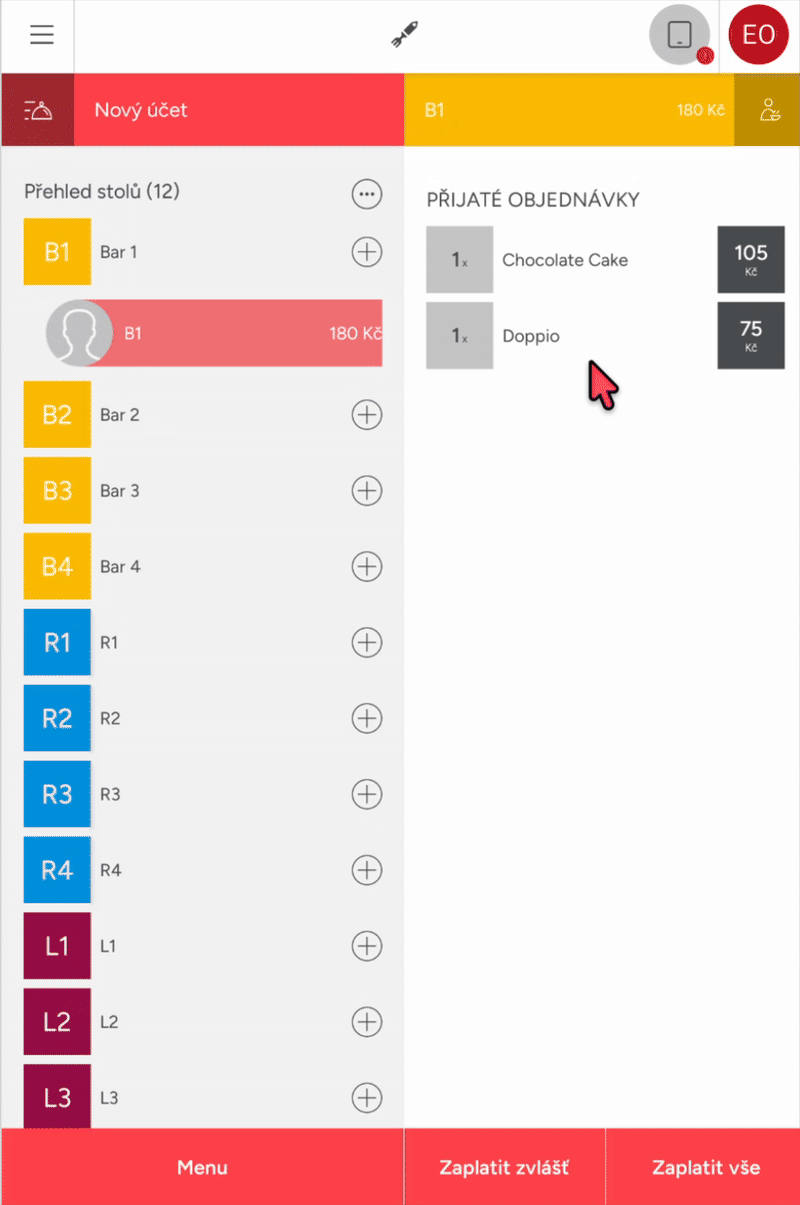
Task: Click Nový účet to create new bill
Action: point(238,110)
